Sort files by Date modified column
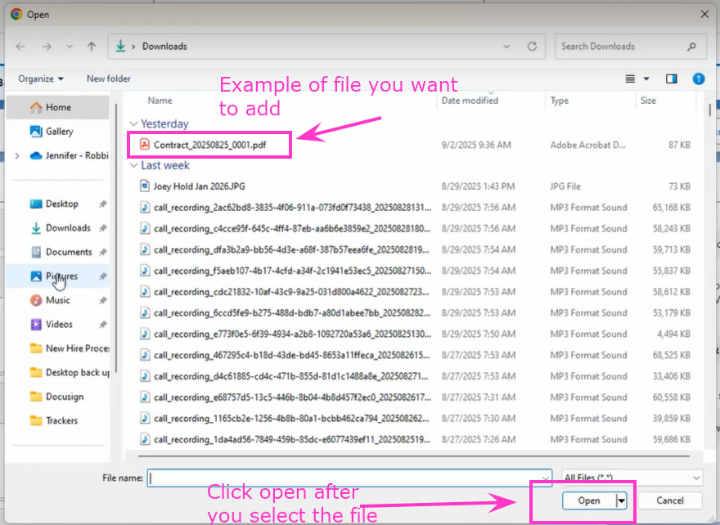This screenshot has height=525, width=720. click(469, 101)
